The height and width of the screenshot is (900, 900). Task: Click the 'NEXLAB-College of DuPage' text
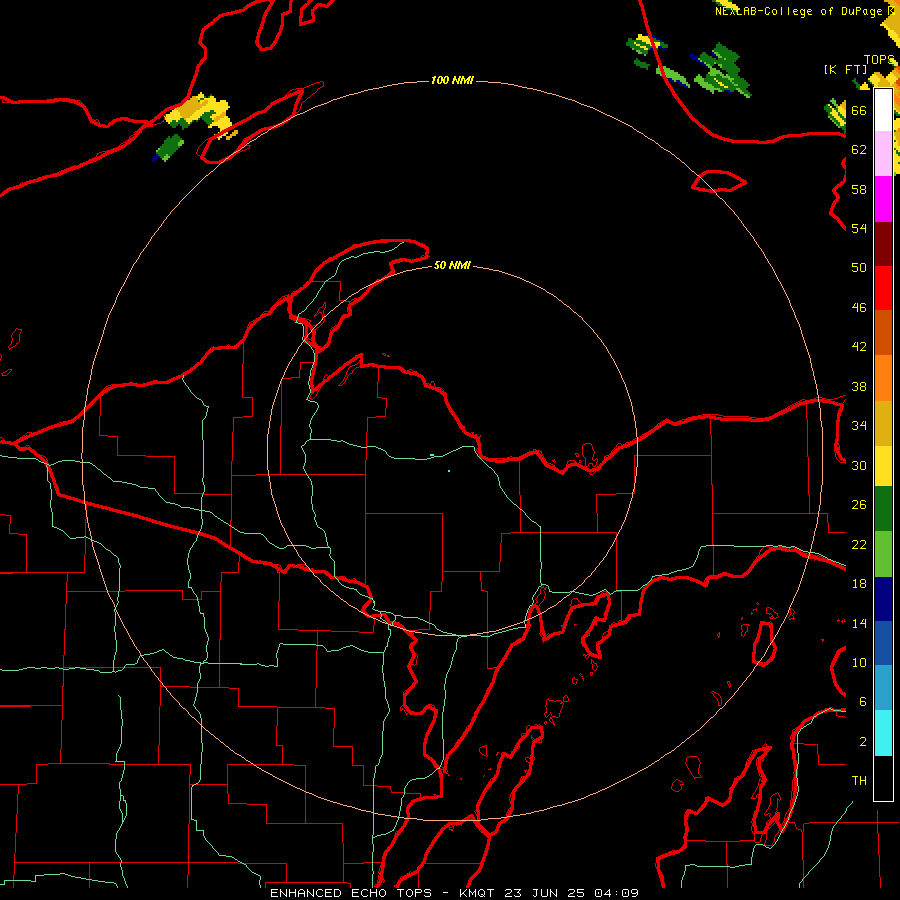click(798, 11)
